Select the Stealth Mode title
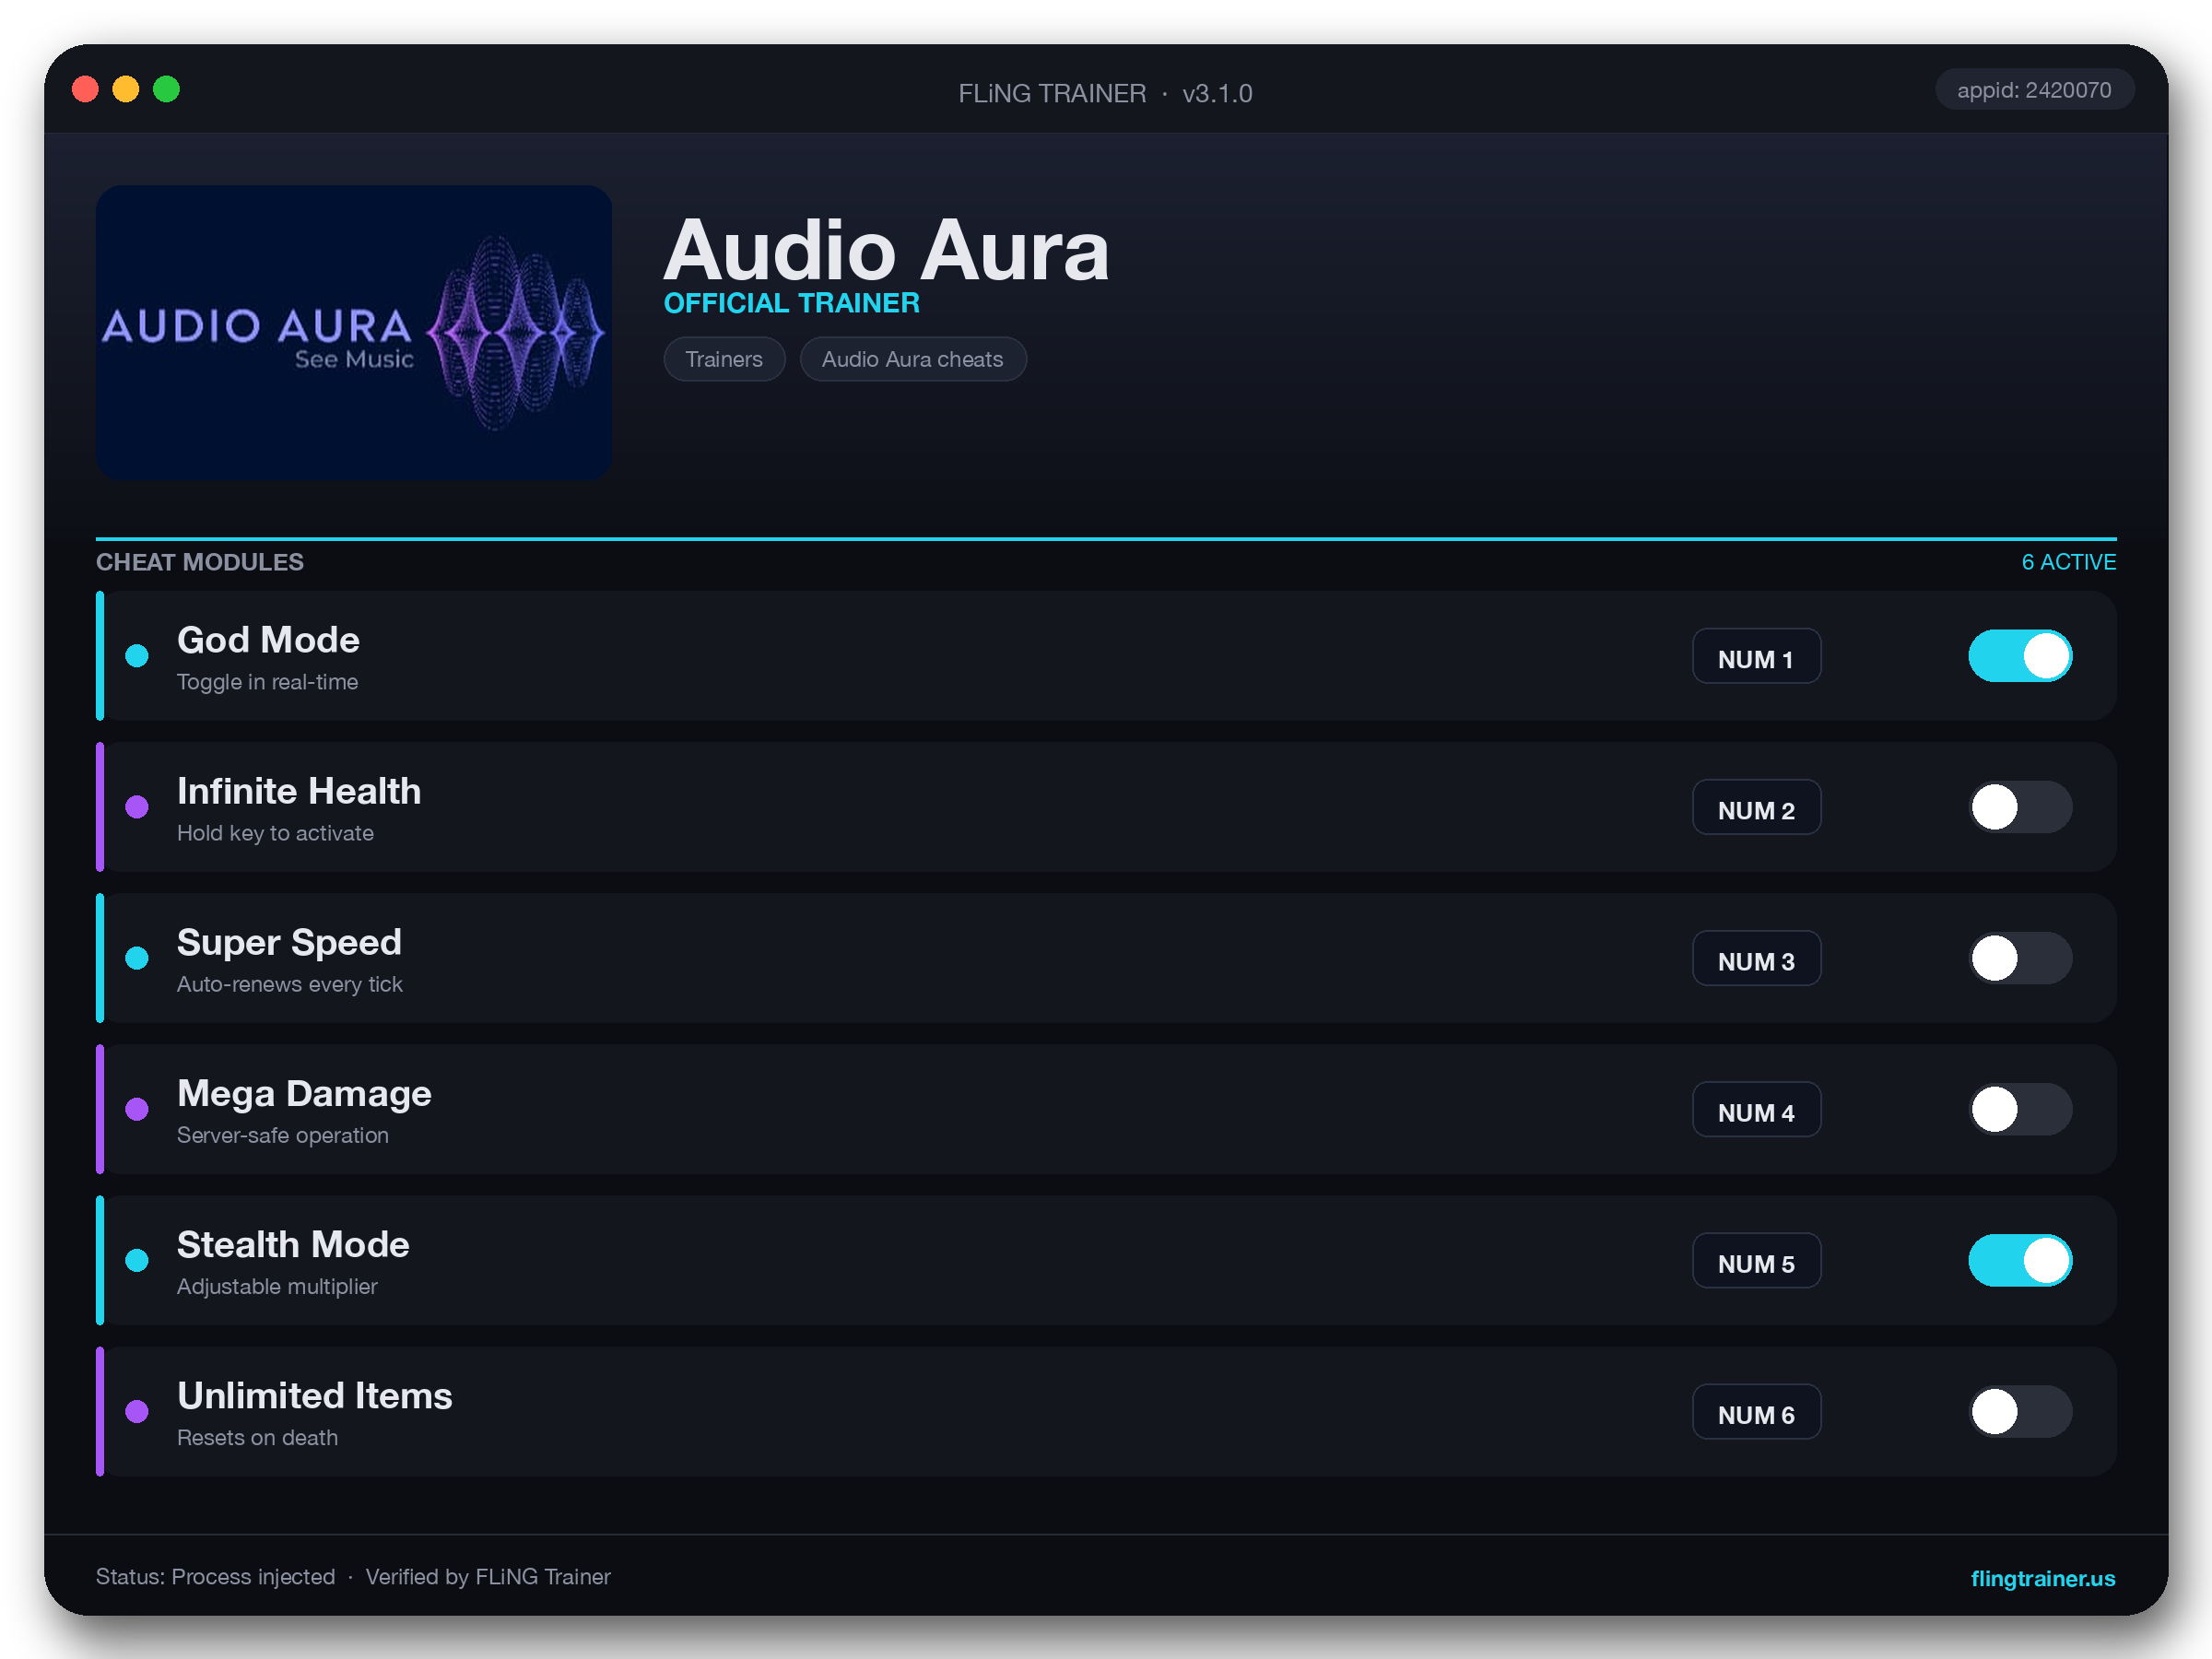This screenshot has height=1659, width=2212. (293, 1244)
